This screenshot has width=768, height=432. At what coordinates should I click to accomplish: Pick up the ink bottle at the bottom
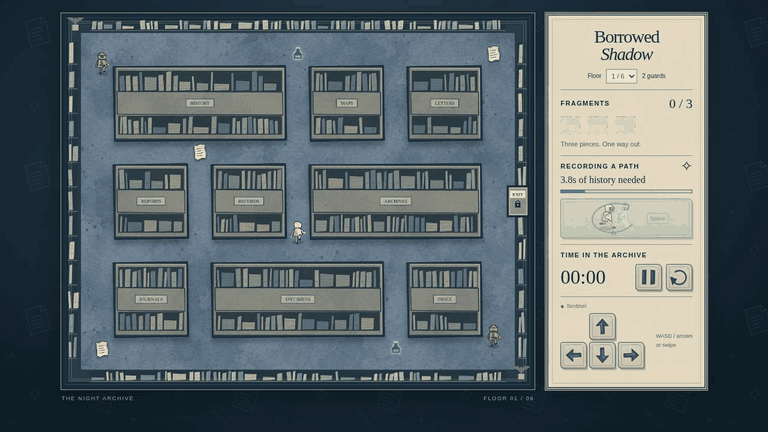[x=396, y=348]
